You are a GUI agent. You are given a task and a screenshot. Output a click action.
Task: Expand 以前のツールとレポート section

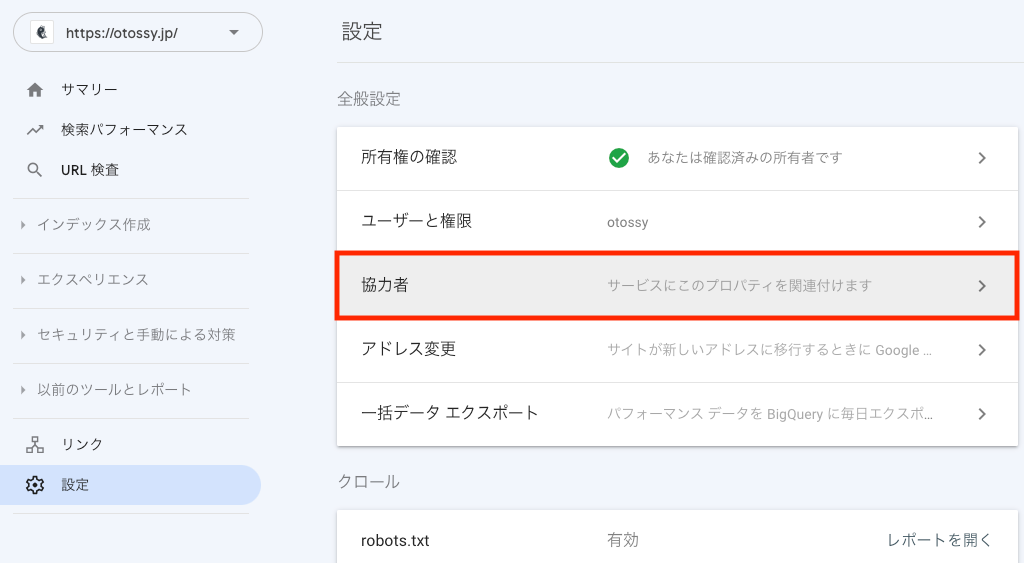point(113,389)
